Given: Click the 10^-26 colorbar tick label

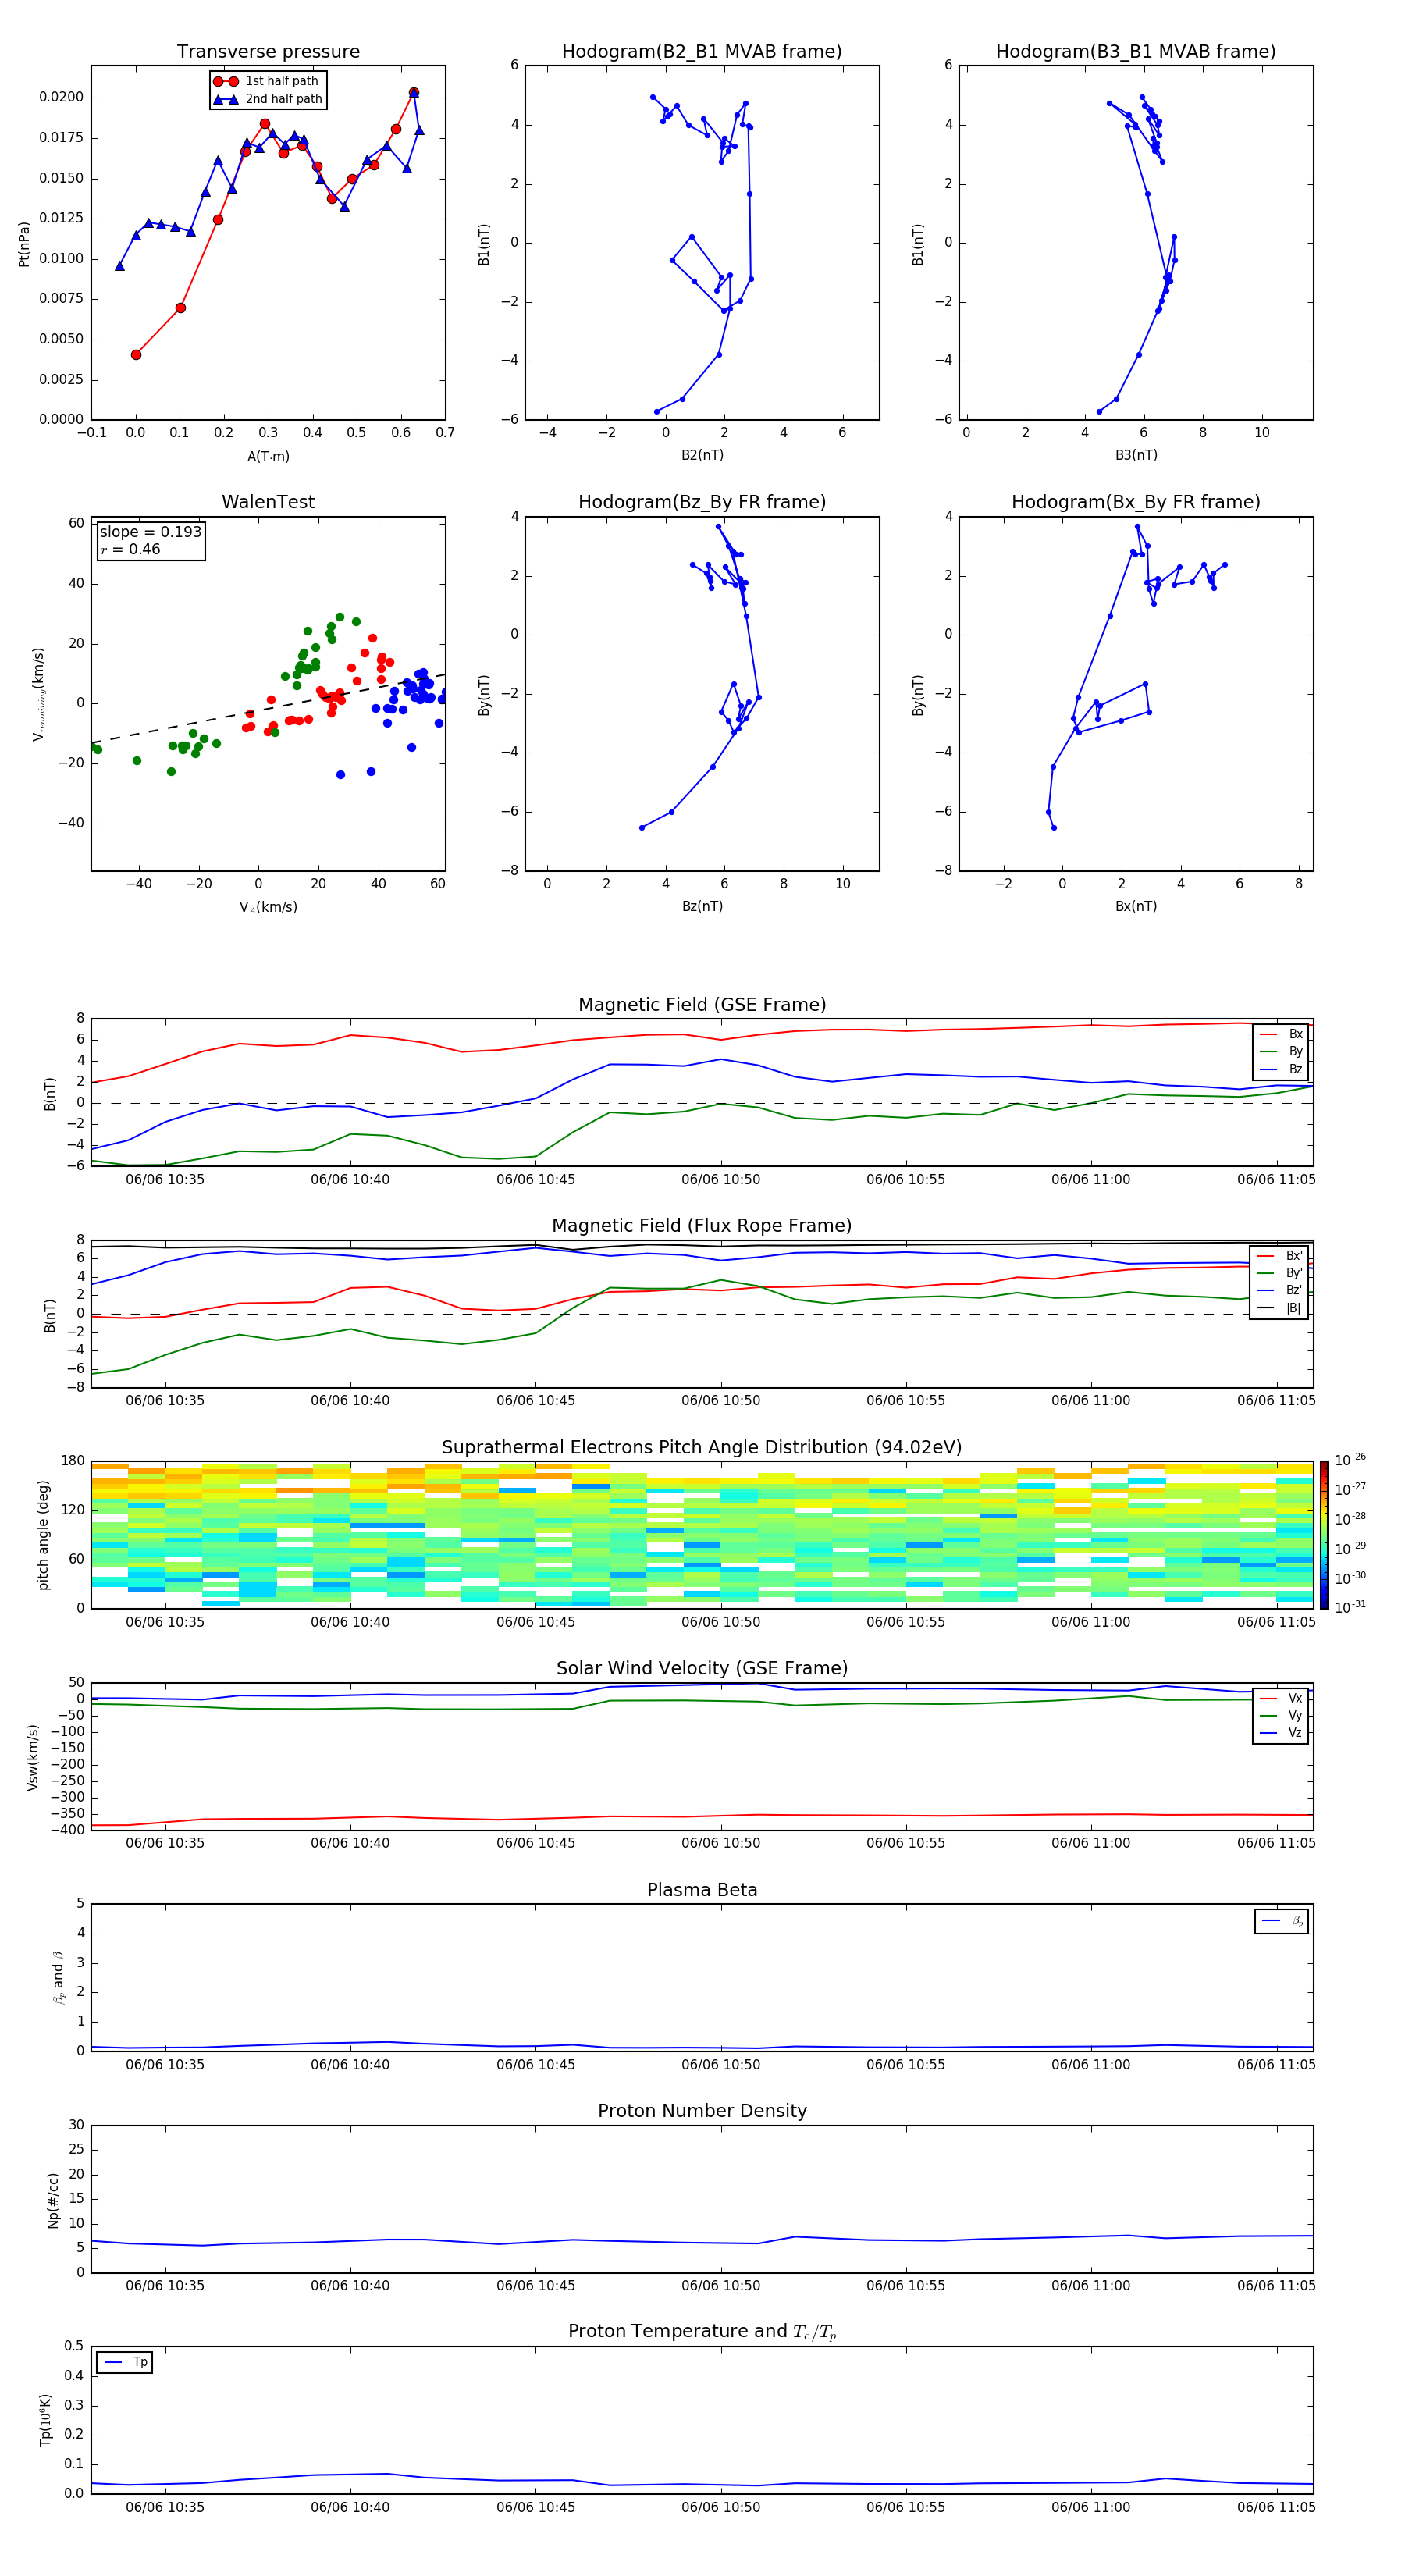Looking at the screenshot, I should tap(1350, 1460).
